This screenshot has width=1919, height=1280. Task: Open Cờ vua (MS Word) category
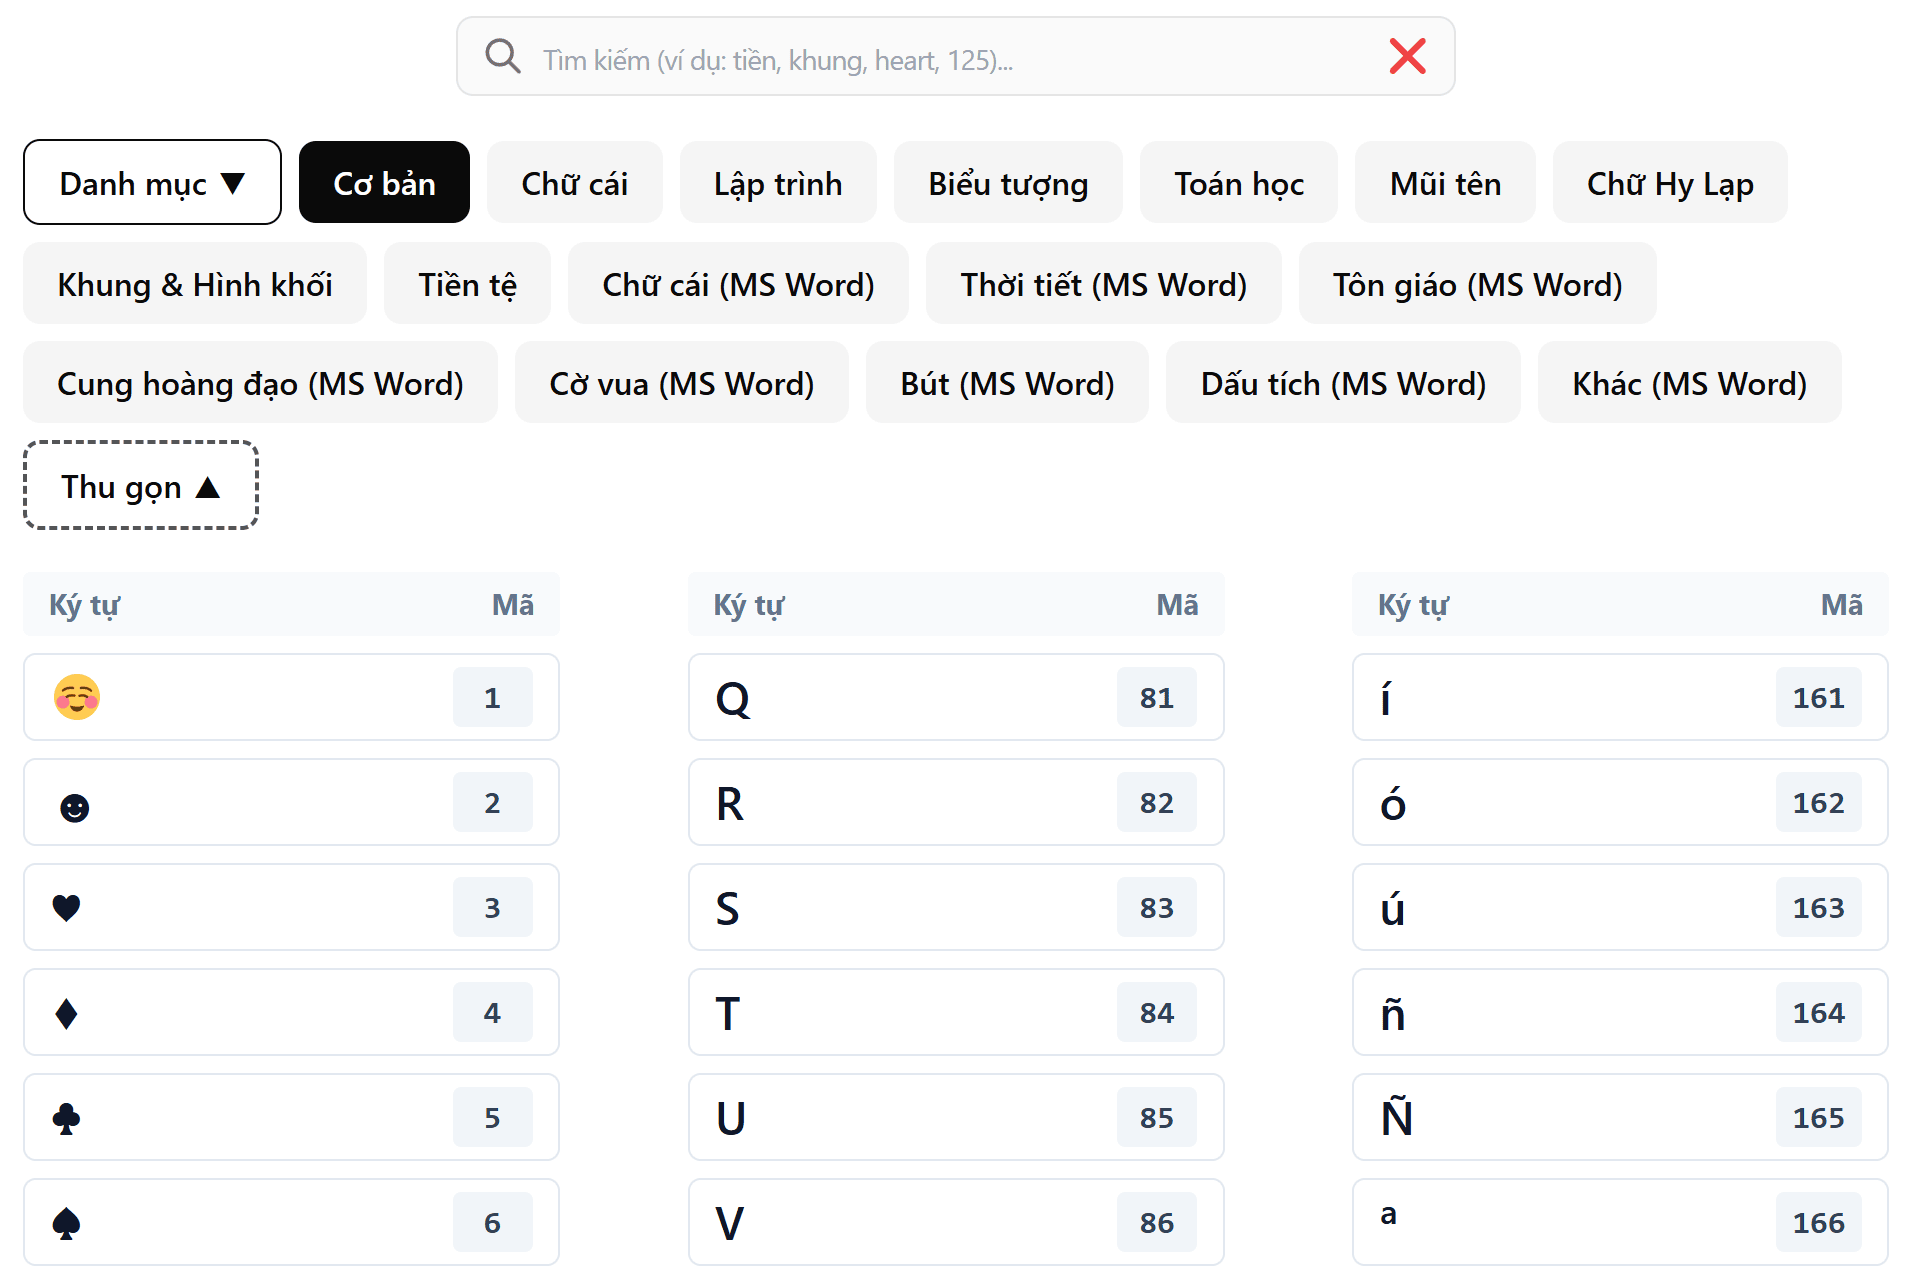[681, 383]
